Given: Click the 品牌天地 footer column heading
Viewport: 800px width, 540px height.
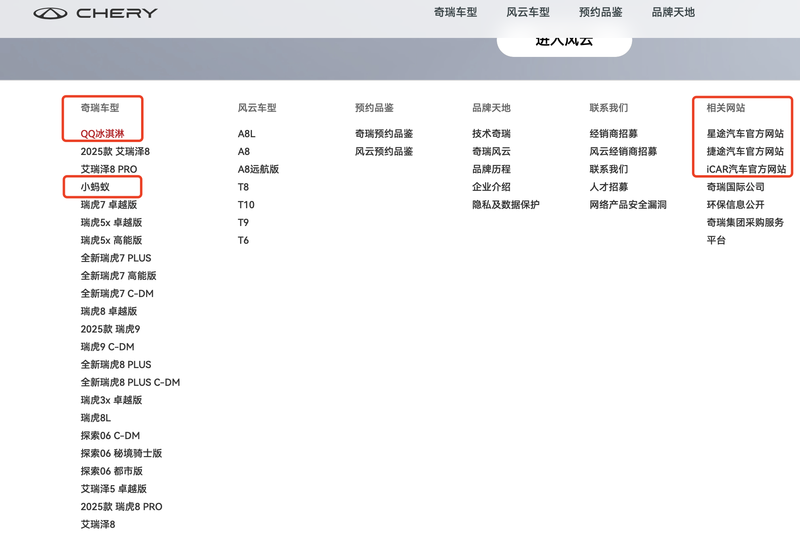Looking at the screenshot, I should [491, 108].
